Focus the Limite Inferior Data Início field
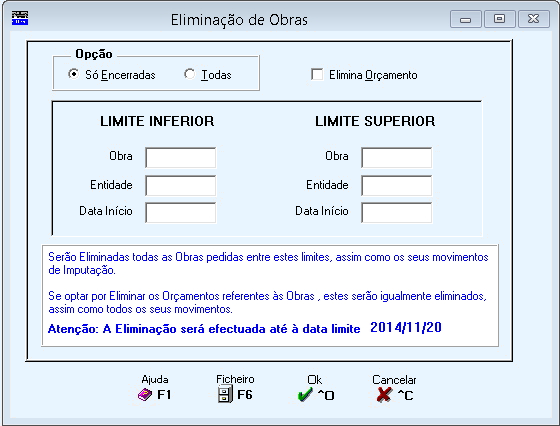The image size is (560, 426). (181, 212)
